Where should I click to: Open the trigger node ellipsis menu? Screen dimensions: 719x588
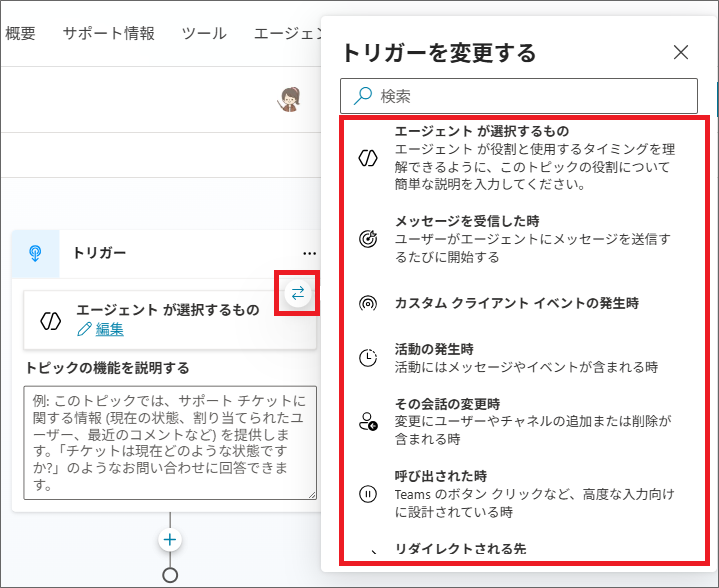[310, 253]
